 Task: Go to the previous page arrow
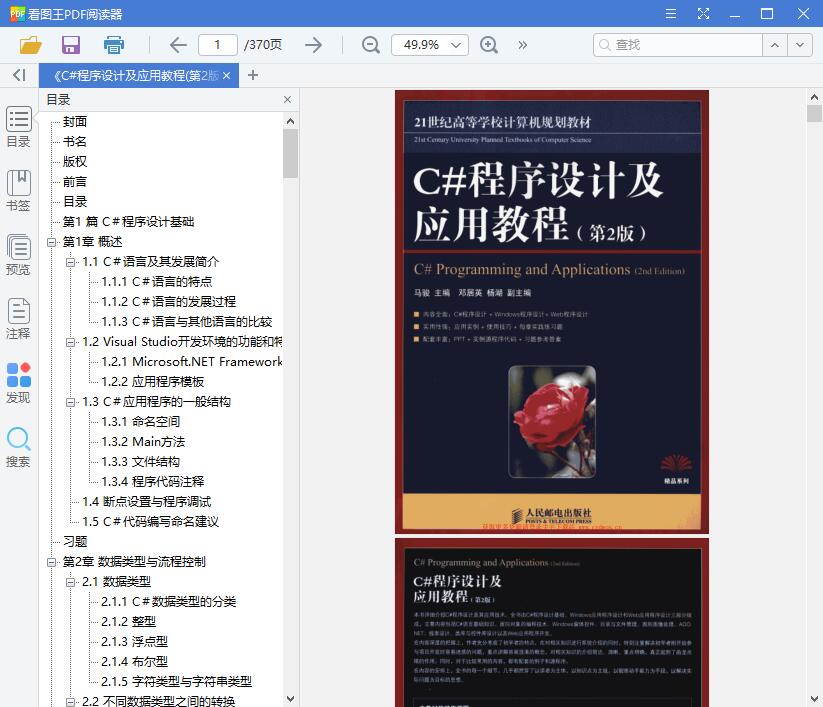(x=178, y=45)
